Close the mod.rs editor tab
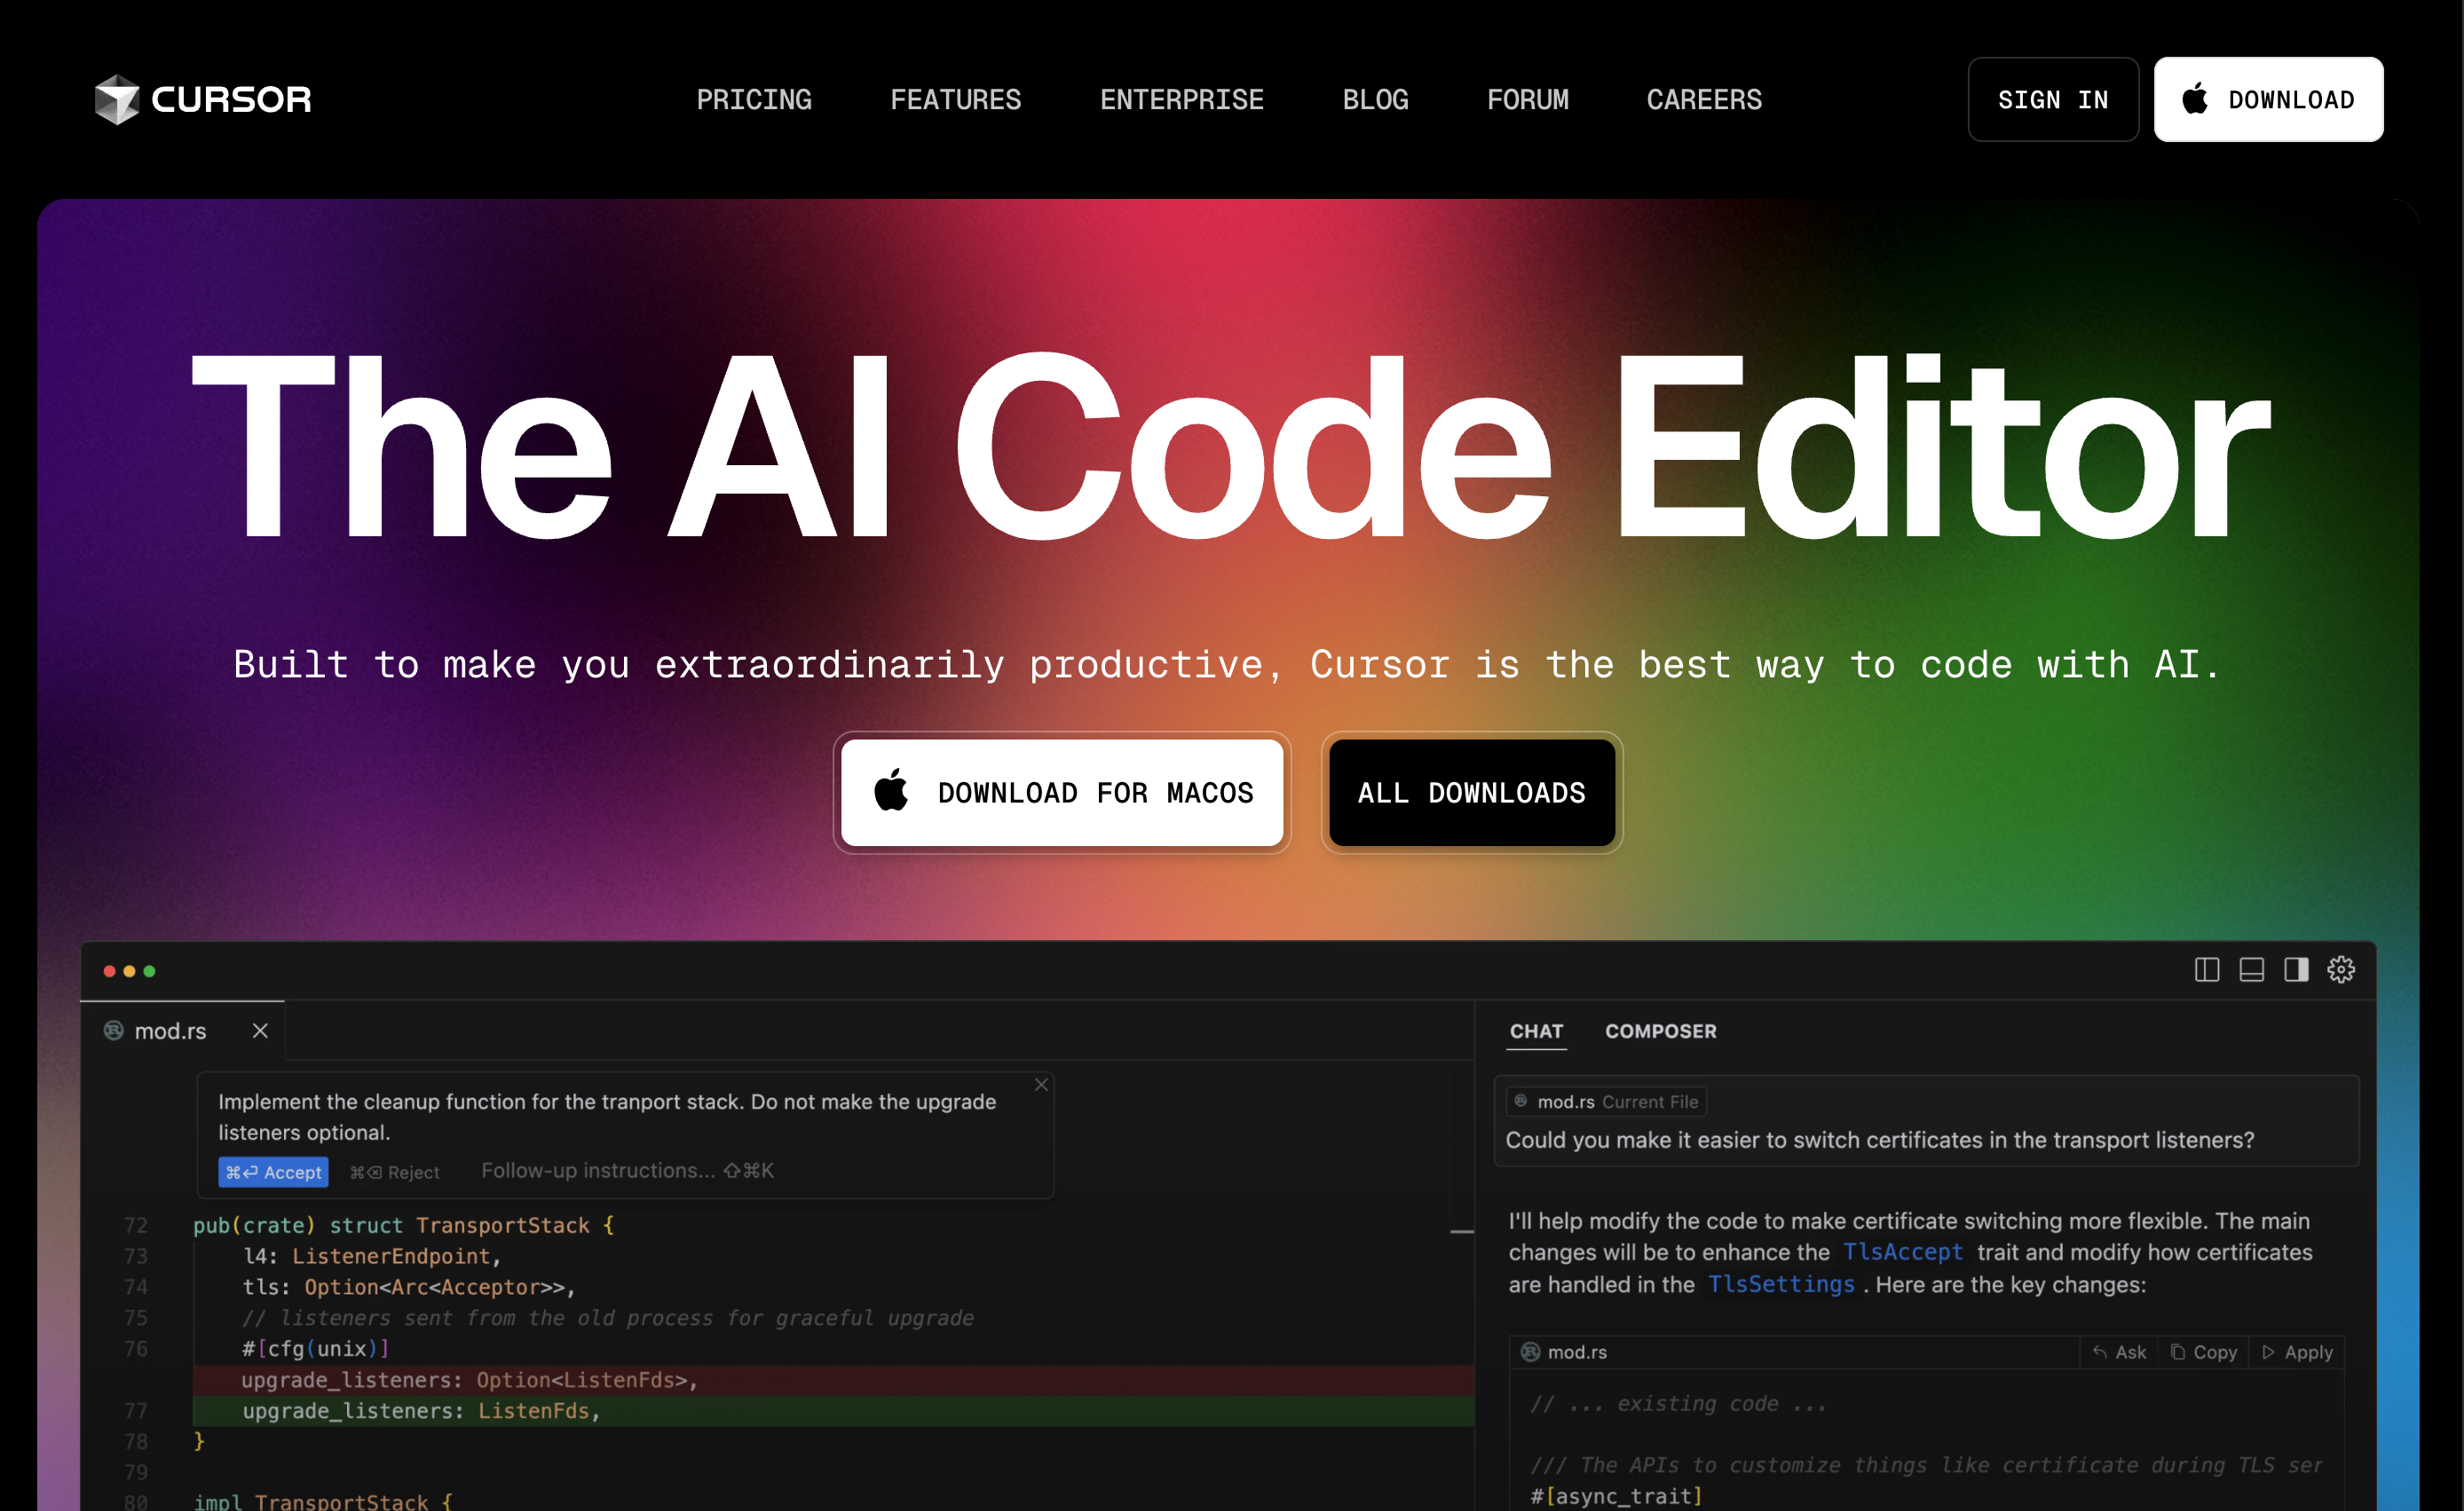 260,1030
